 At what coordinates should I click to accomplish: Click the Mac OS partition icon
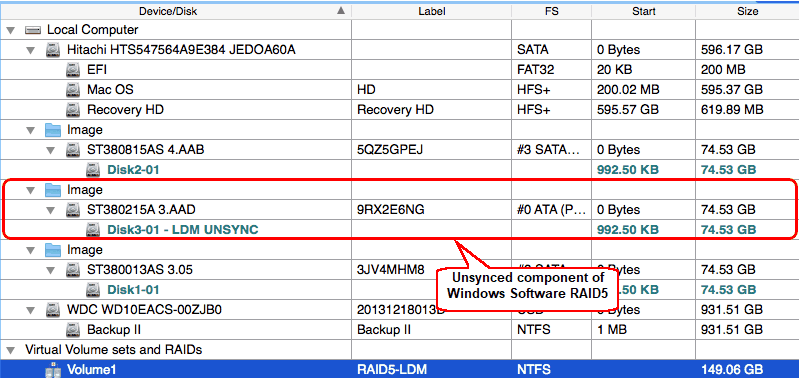point(73,90)
